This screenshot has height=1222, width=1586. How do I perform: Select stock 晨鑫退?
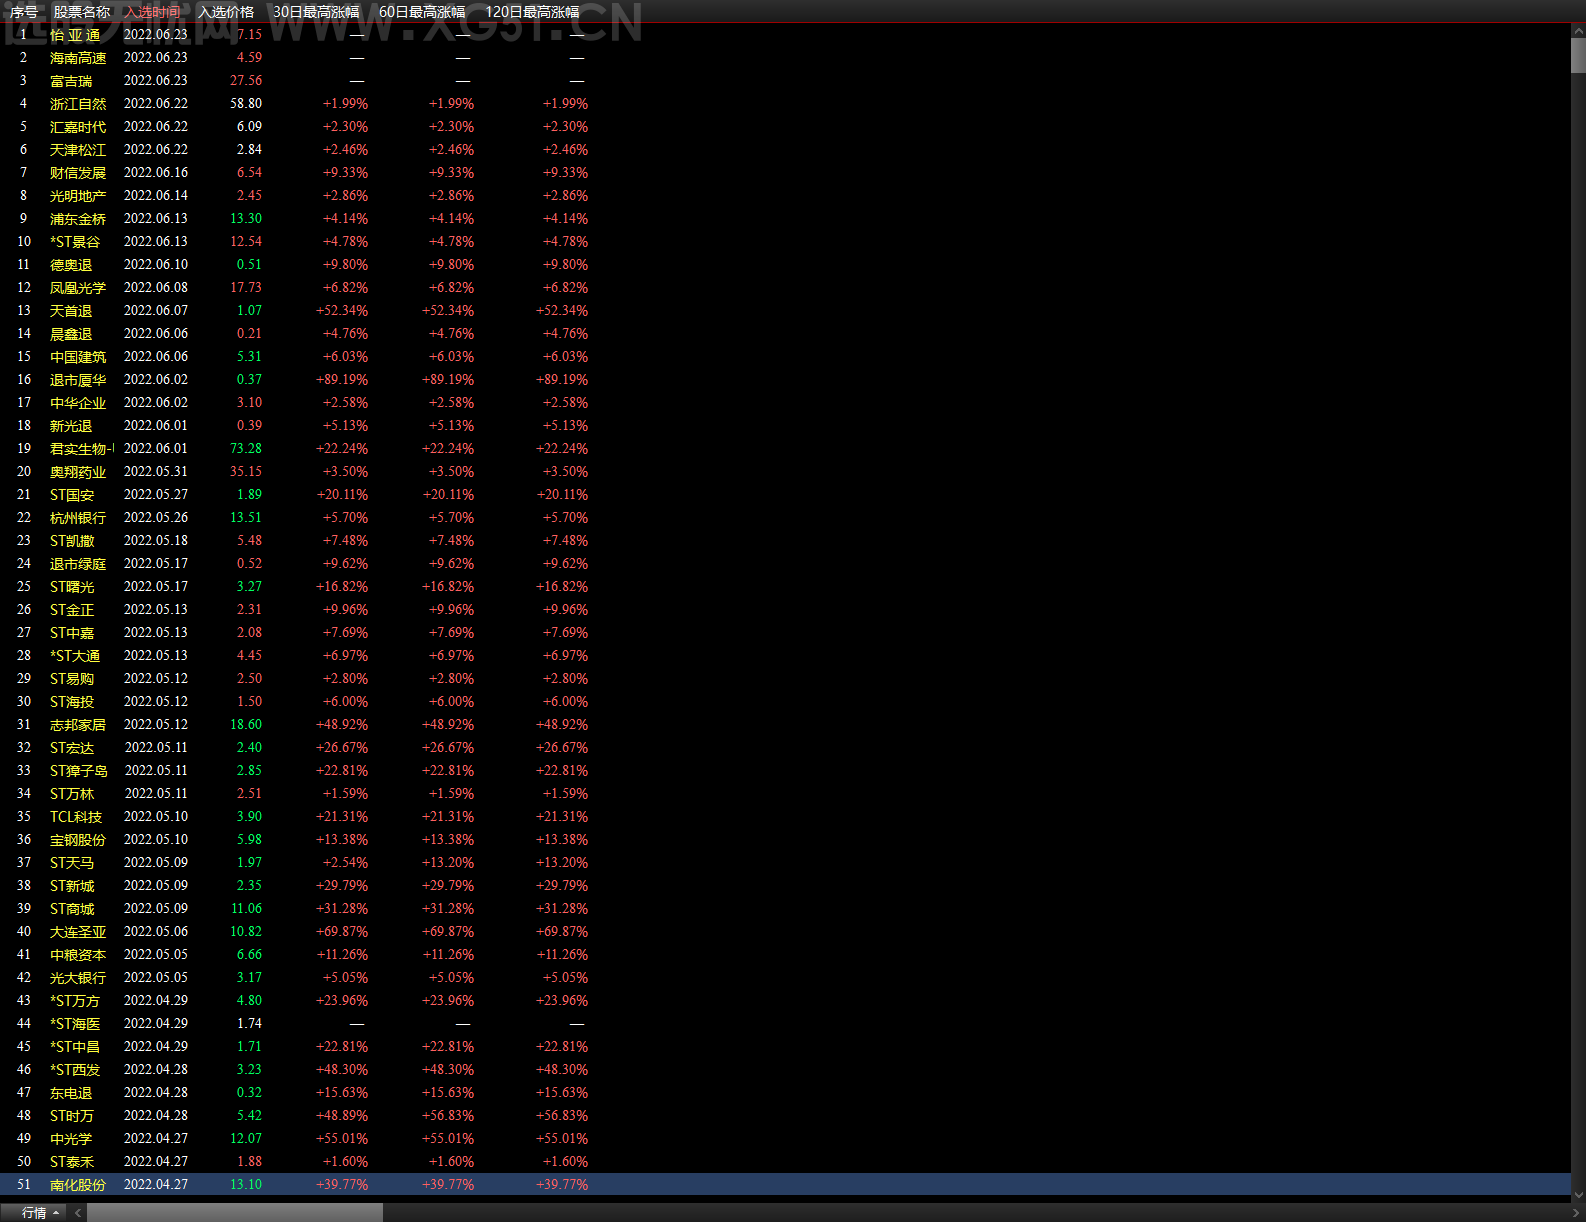[x=71, y=334]
